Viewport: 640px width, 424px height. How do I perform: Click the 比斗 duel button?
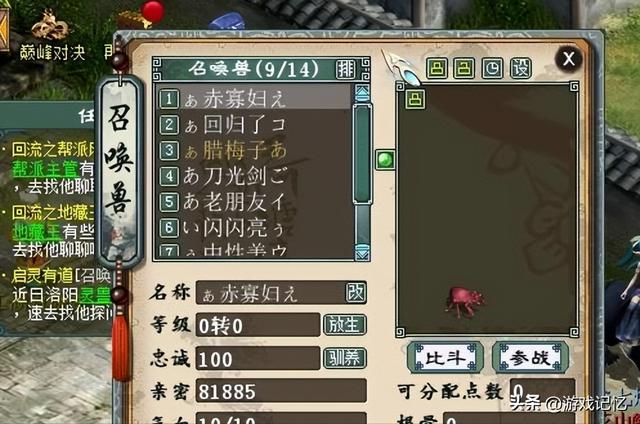(x=446, y=358)
